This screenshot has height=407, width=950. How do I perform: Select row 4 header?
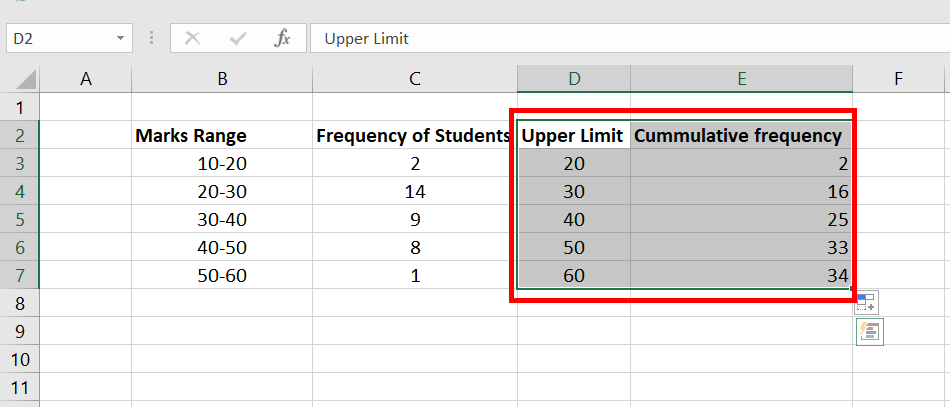tap(20, 191)
